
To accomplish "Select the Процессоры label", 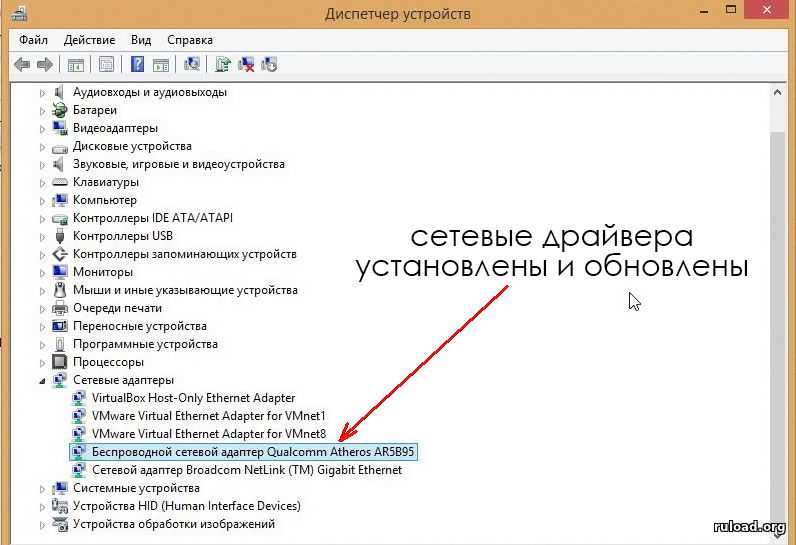I will point(108,362).
